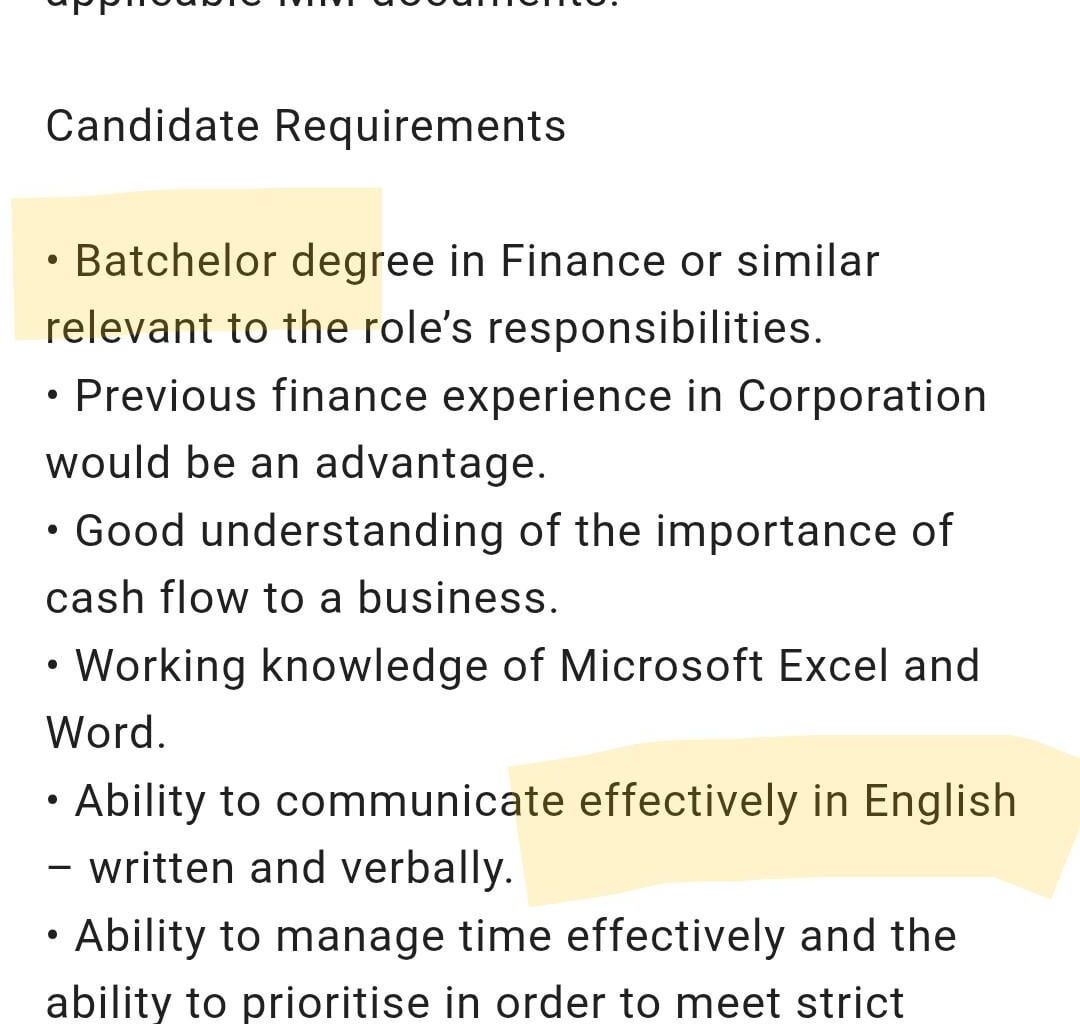Click the bullet before Good understanding

click(x=53, y=531)
